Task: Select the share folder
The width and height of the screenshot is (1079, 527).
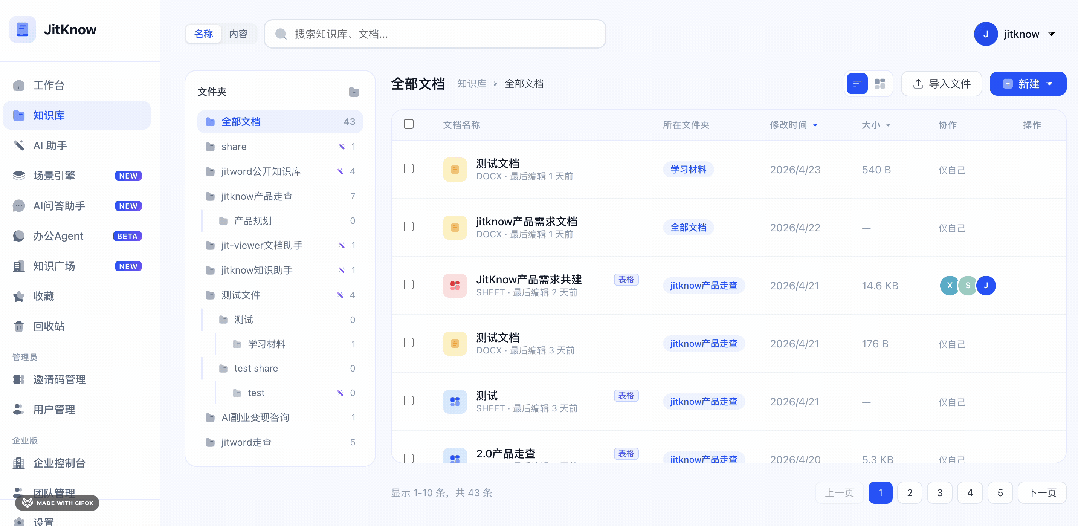Action: tap(280, 147)
